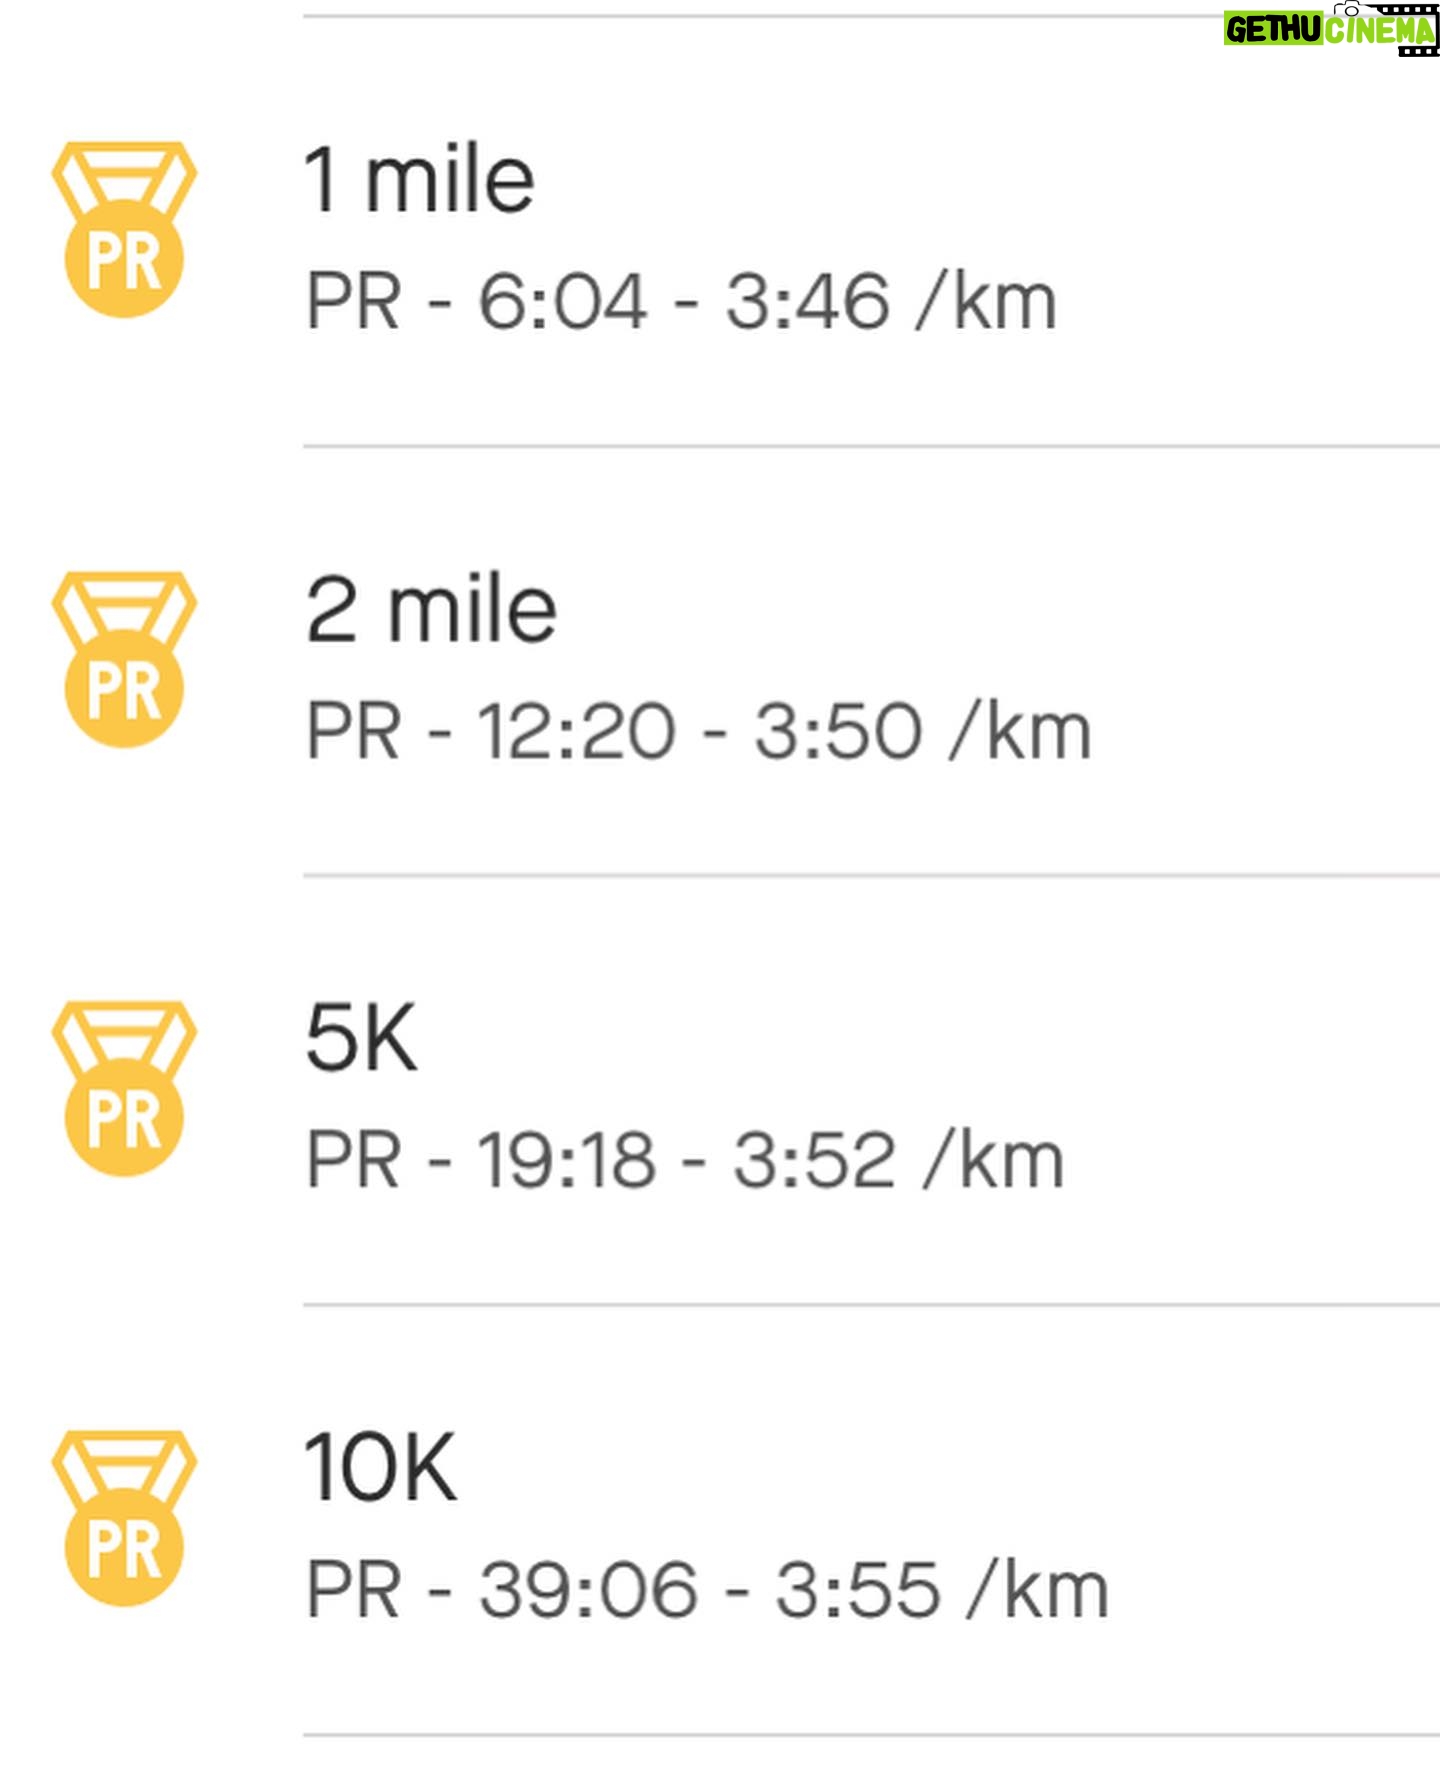This screenshot has height=1791, width=1440.
Task: Tap the 3:50 /km pace value
Action: click(922, 731)
